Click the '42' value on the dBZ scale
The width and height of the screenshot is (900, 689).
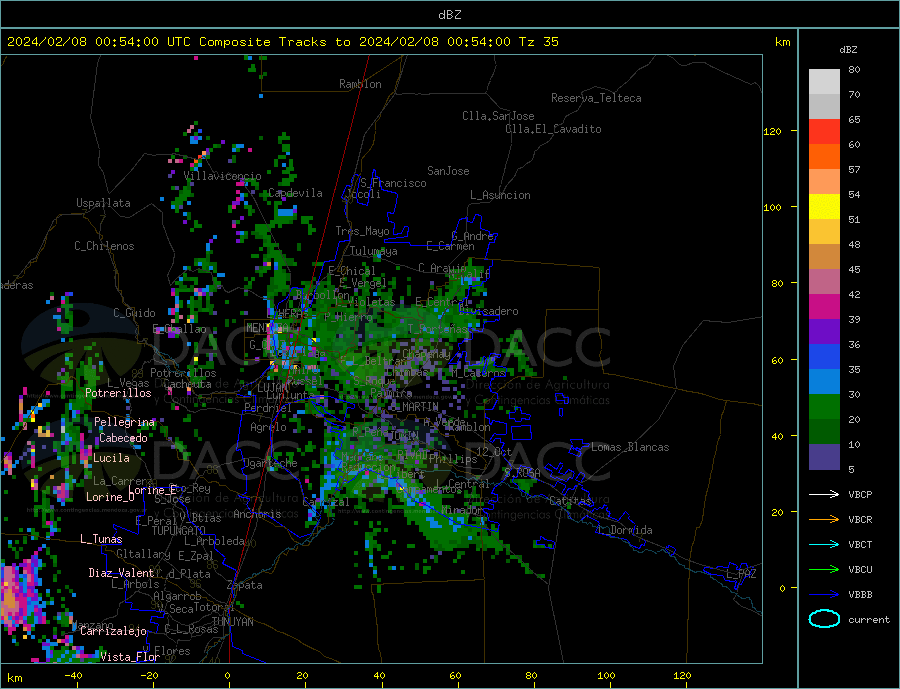coord(854,295)
